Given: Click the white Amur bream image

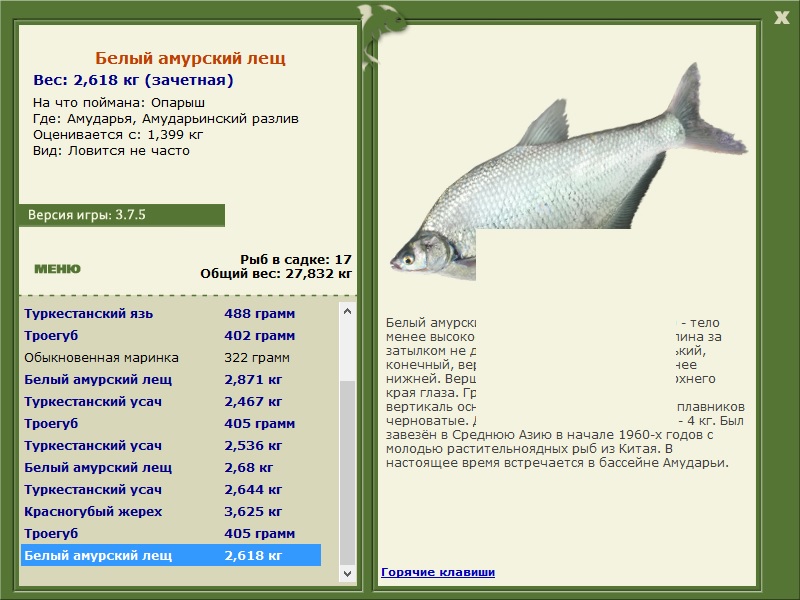Looking at the screenshot, I should coord(568,171).
